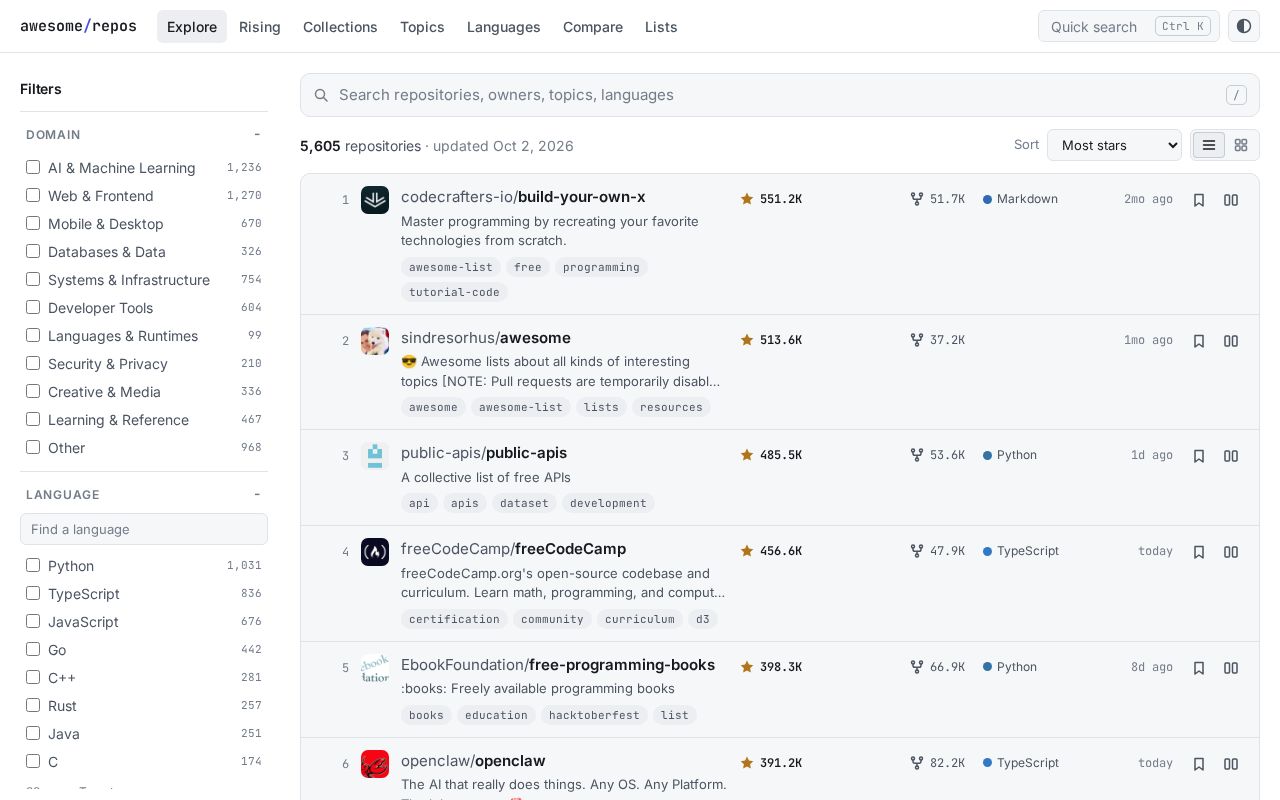Open the Lists navigation item

click(661, 27)
